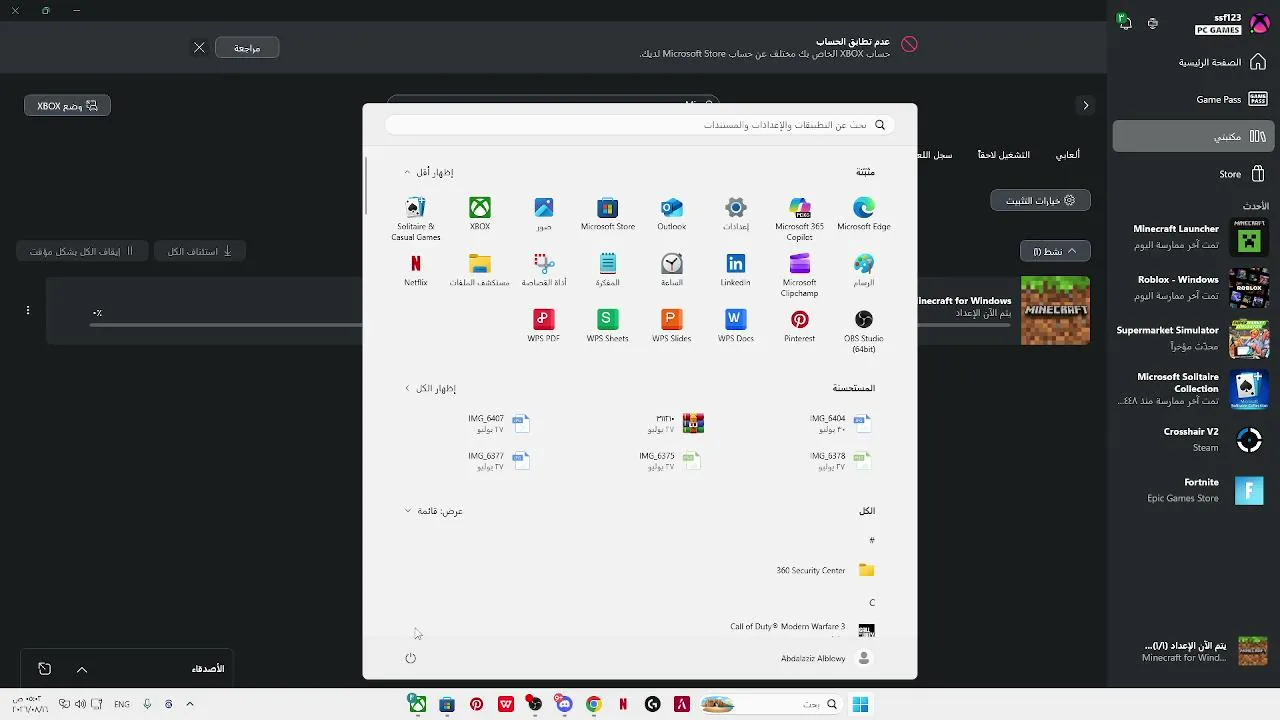Open the Snipping Tool pinned app
The image size is (1280, 720).
[544, 270]
